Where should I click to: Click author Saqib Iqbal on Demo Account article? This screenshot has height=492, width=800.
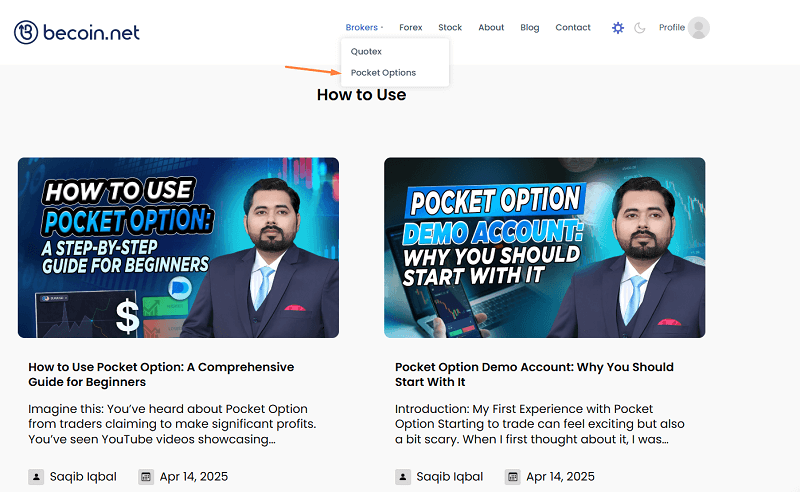449,477
